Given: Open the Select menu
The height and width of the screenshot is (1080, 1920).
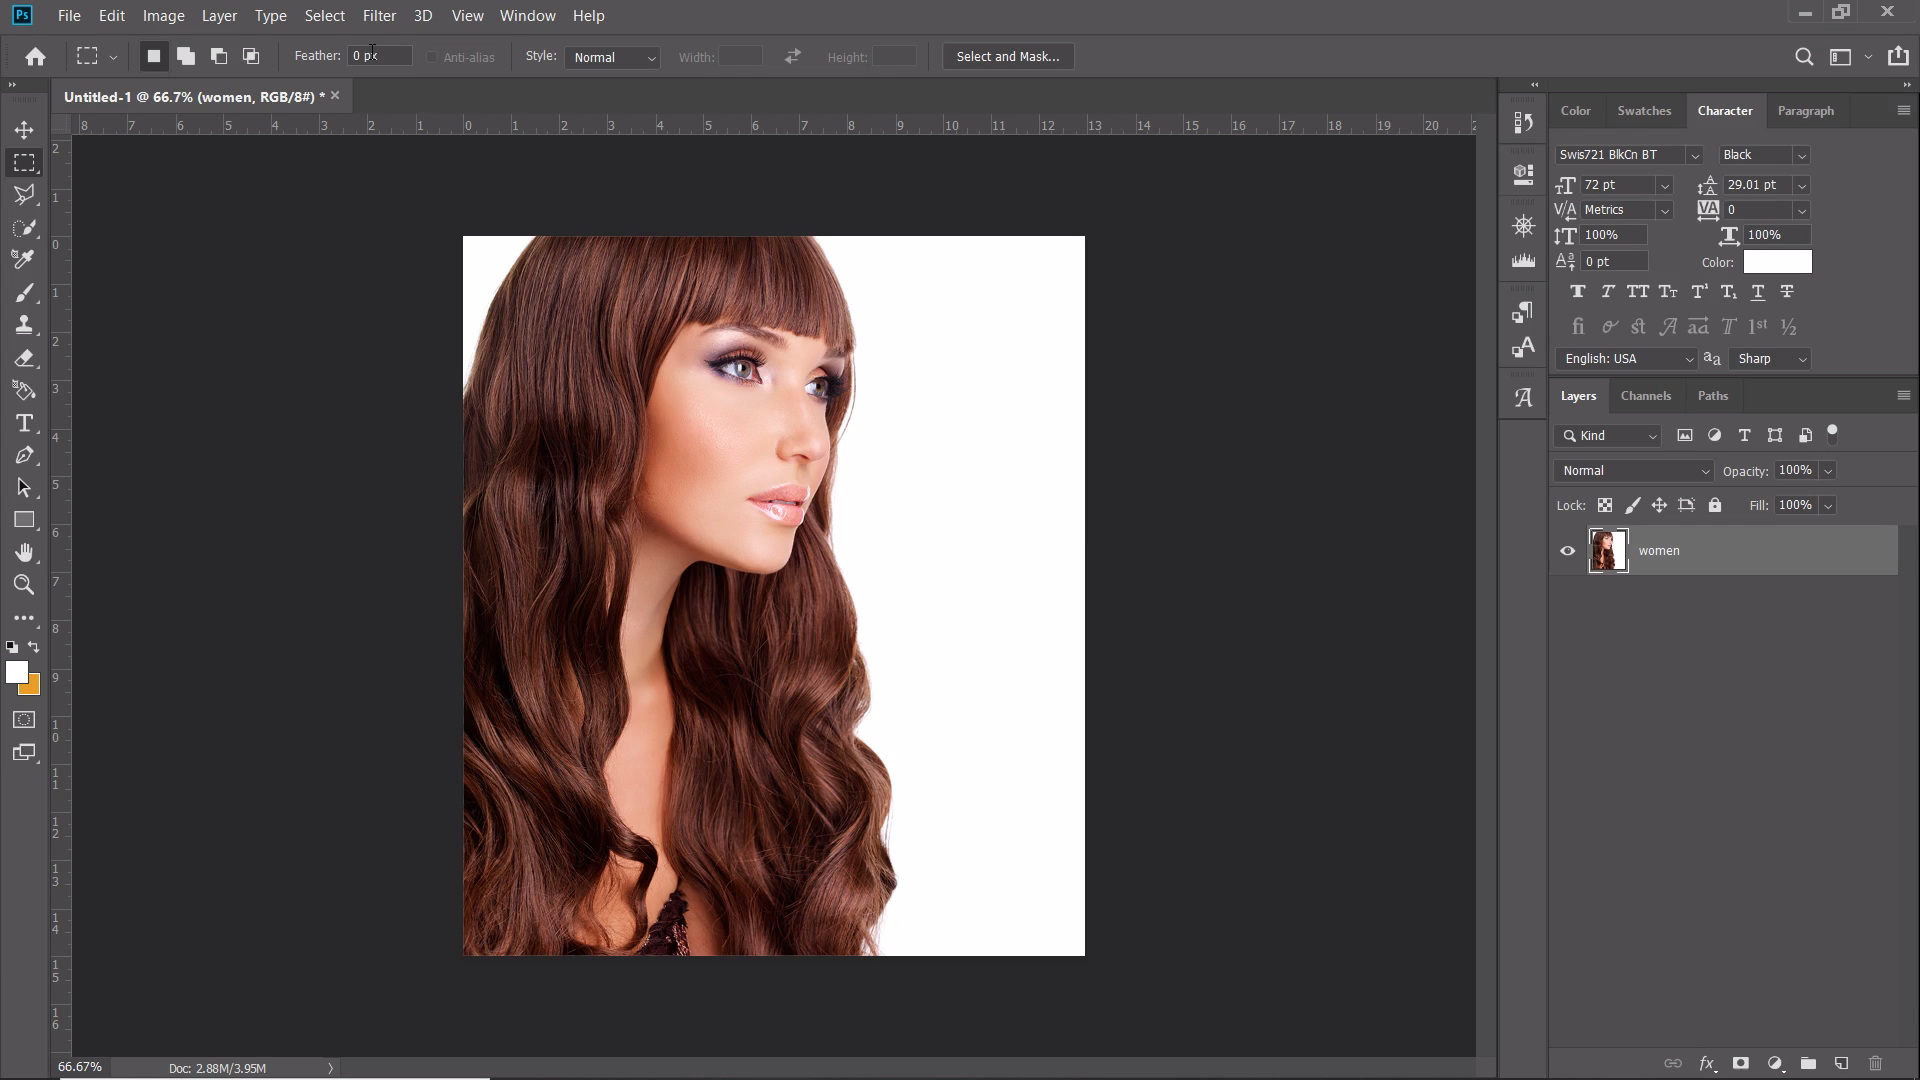Looking at the screenshot, I should tap(324, 16).
